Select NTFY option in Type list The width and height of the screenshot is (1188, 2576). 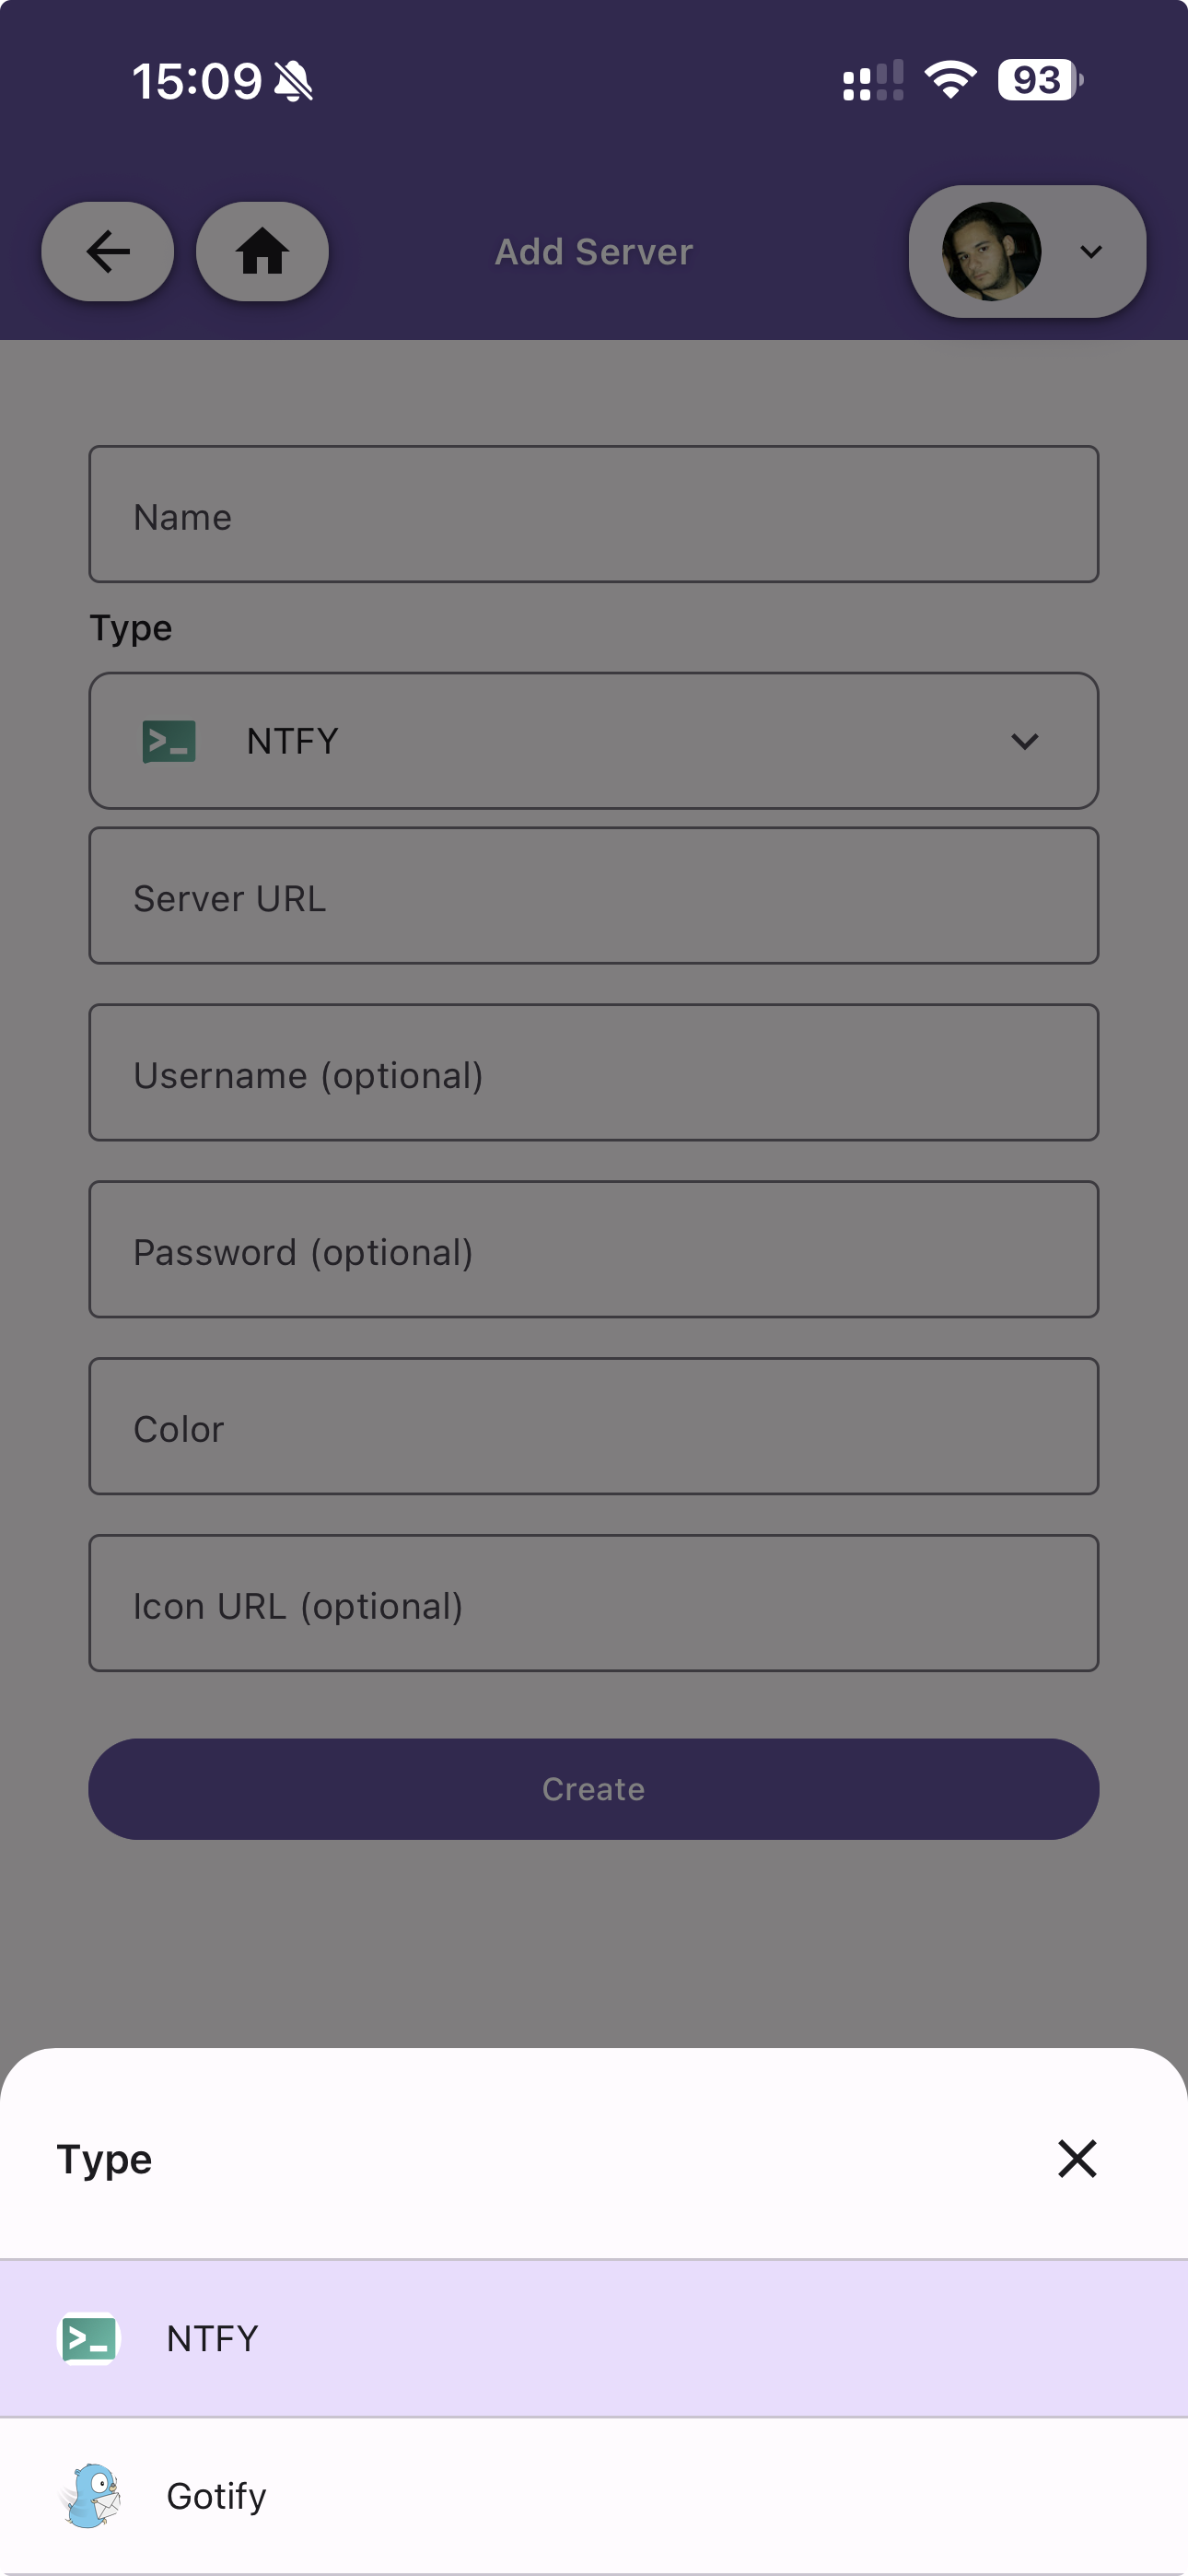tap(593, 2339)
